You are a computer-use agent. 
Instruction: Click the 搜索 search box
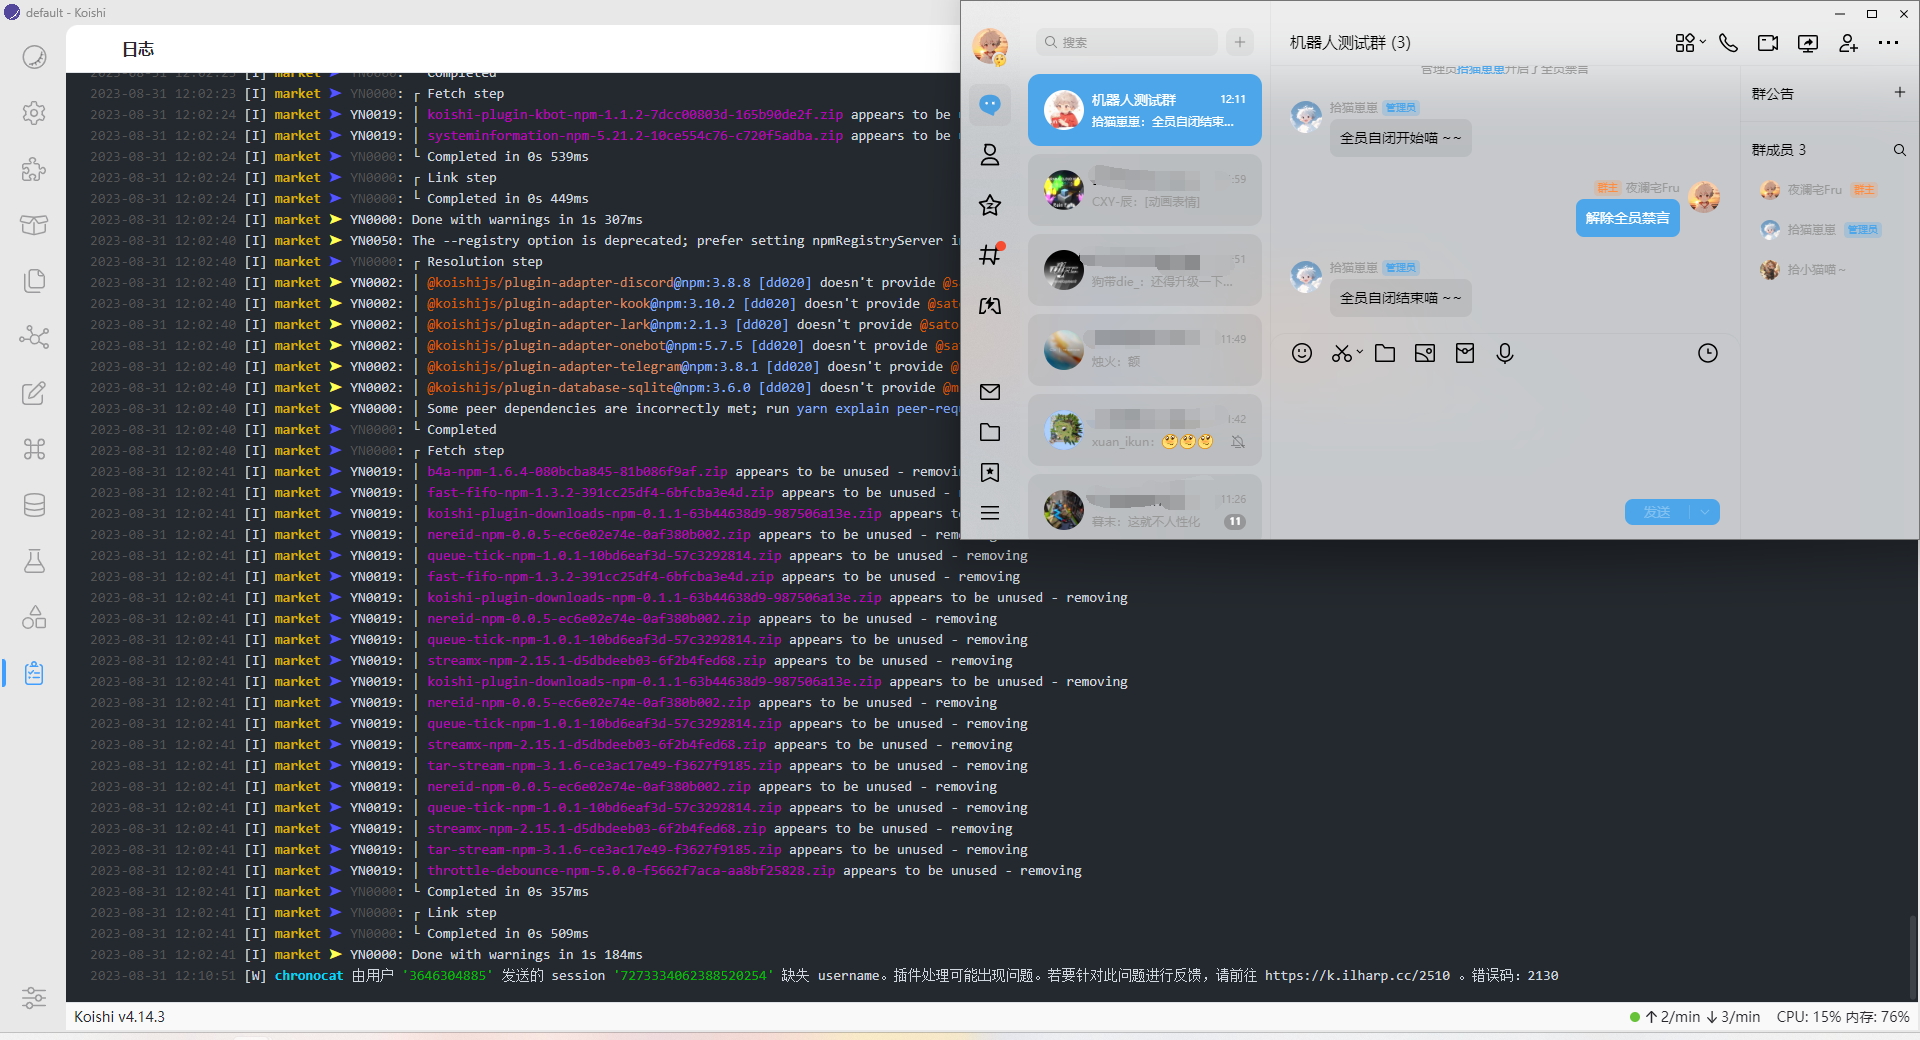(x=1126, y=42)
